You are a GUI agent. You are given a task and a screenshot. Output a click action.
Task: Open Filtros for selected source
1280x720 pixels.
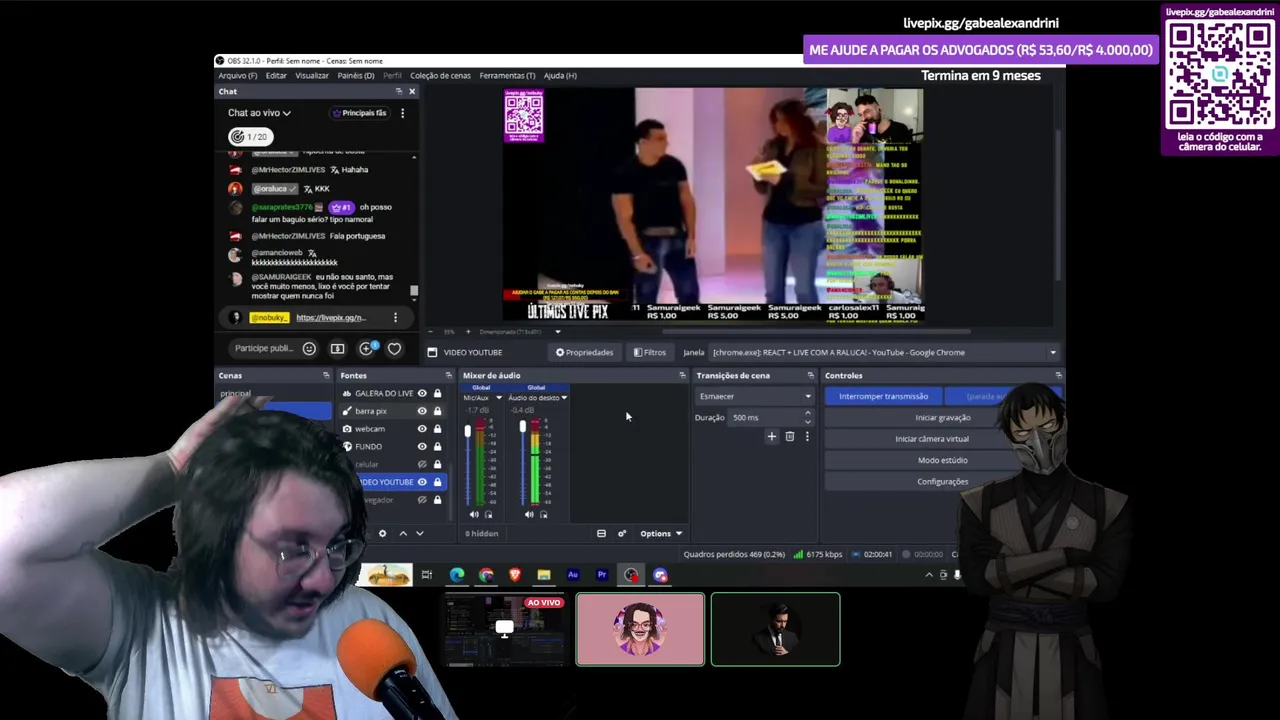click(x=650, y=352)
